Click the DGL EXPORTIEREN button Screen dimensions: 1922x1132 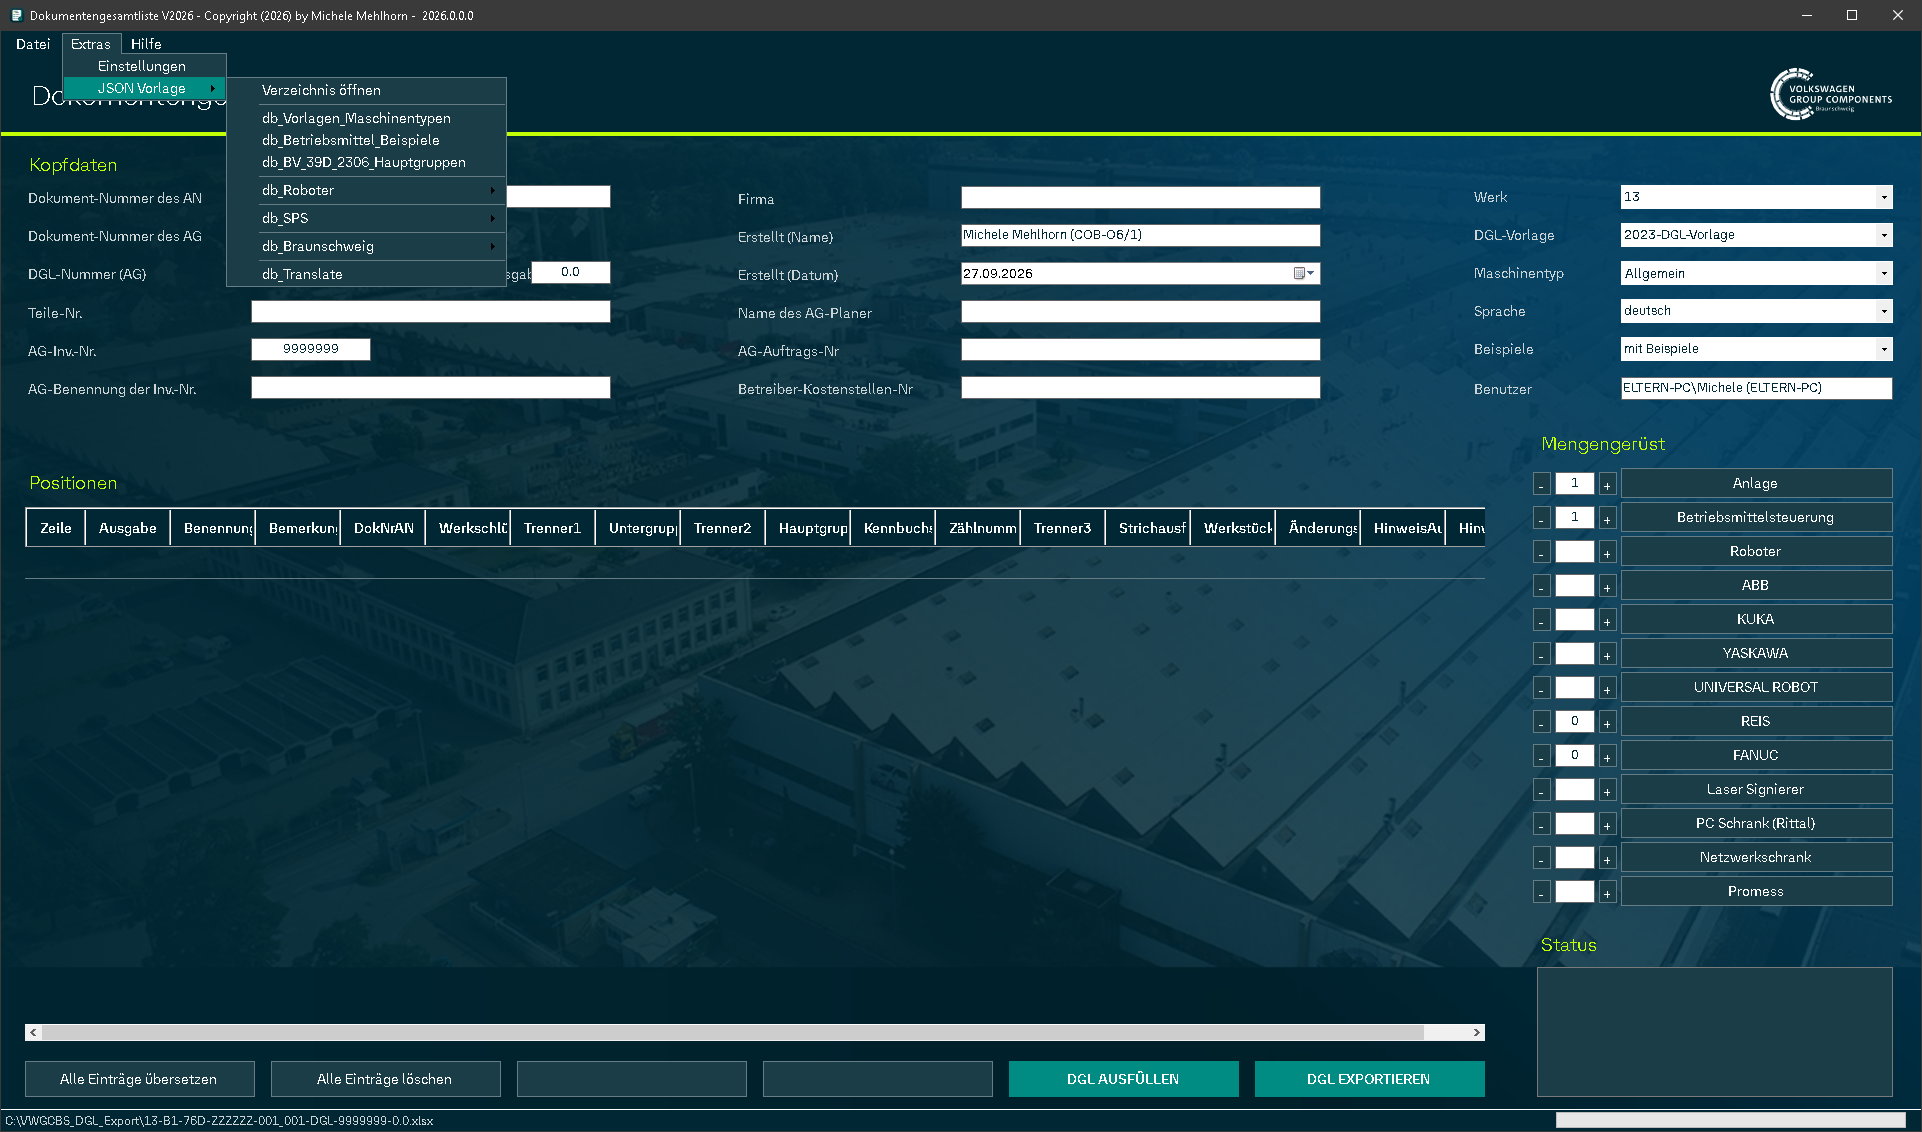[x=1369, y=1079]
